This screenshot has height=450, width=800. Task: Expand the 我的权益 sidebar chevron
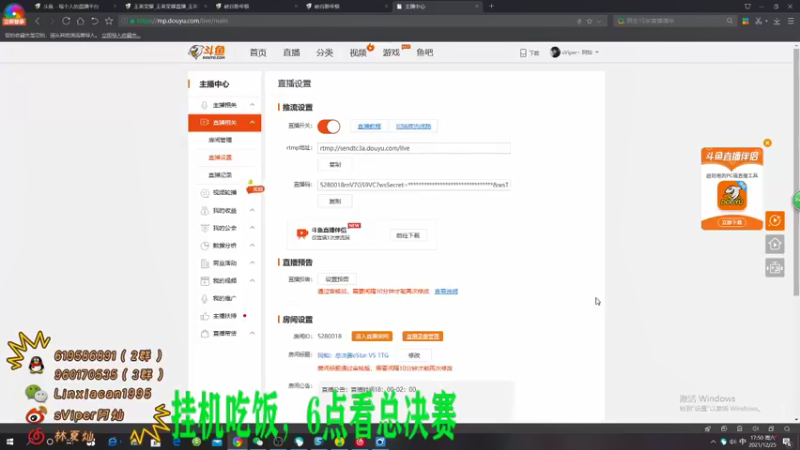252,210
